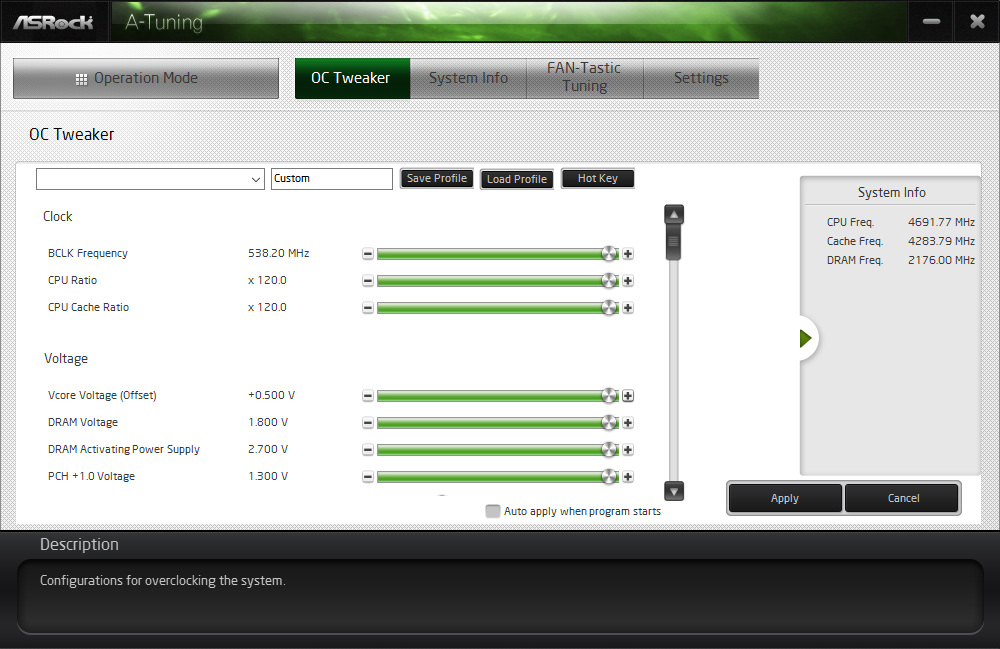Click the Custom profile name field

point(332,179)
